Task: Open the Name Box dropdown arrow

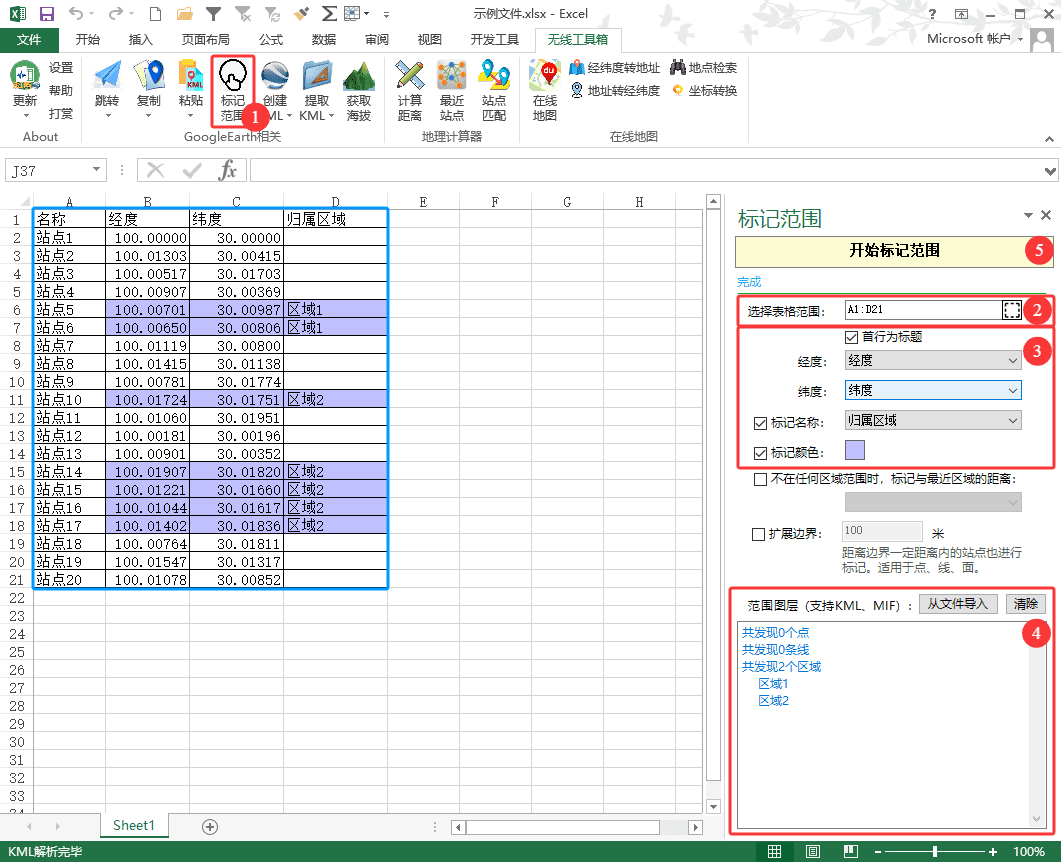Action: [x=96, y=169]
